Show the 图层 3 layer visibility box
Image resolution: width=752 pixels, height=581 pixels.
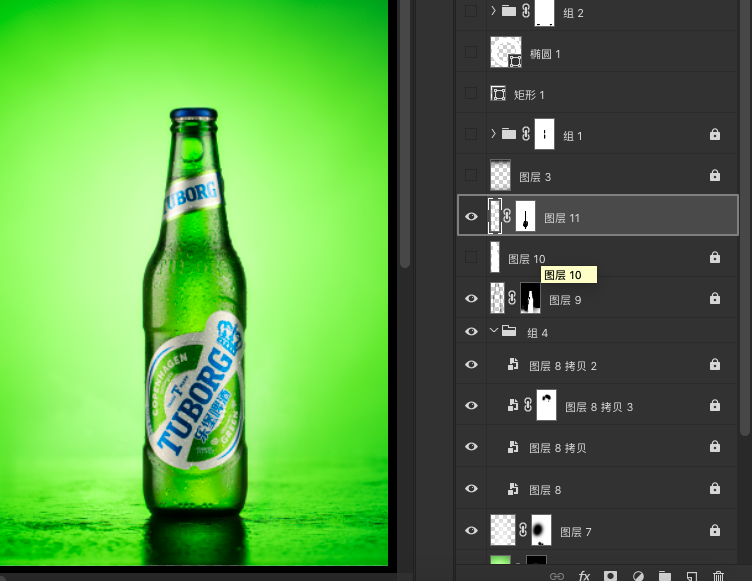click(x=471, y=175)
